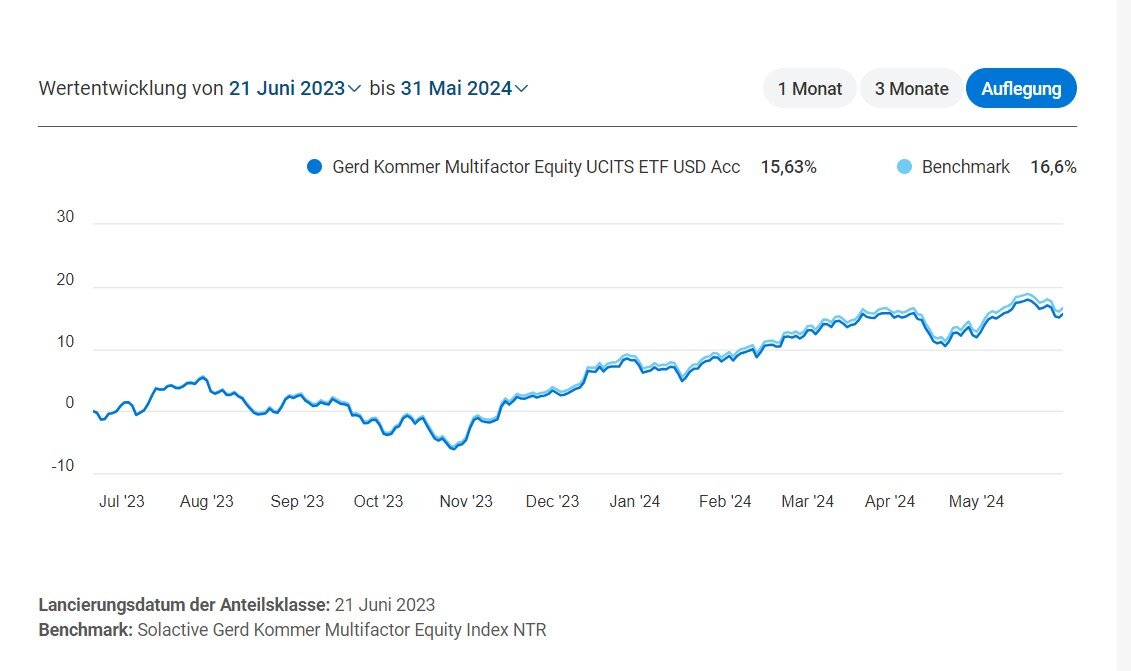Click the vertical scrollbar on right edge
1131x671 pixels.
1124,335
